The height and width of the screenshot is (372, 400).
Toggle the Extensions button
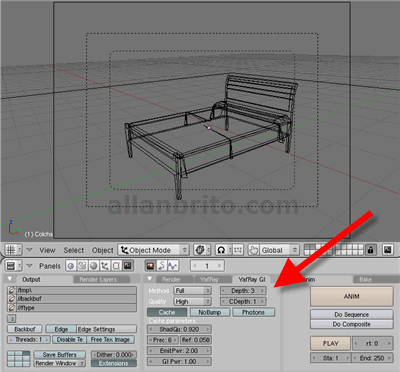[x=114, y=363]
